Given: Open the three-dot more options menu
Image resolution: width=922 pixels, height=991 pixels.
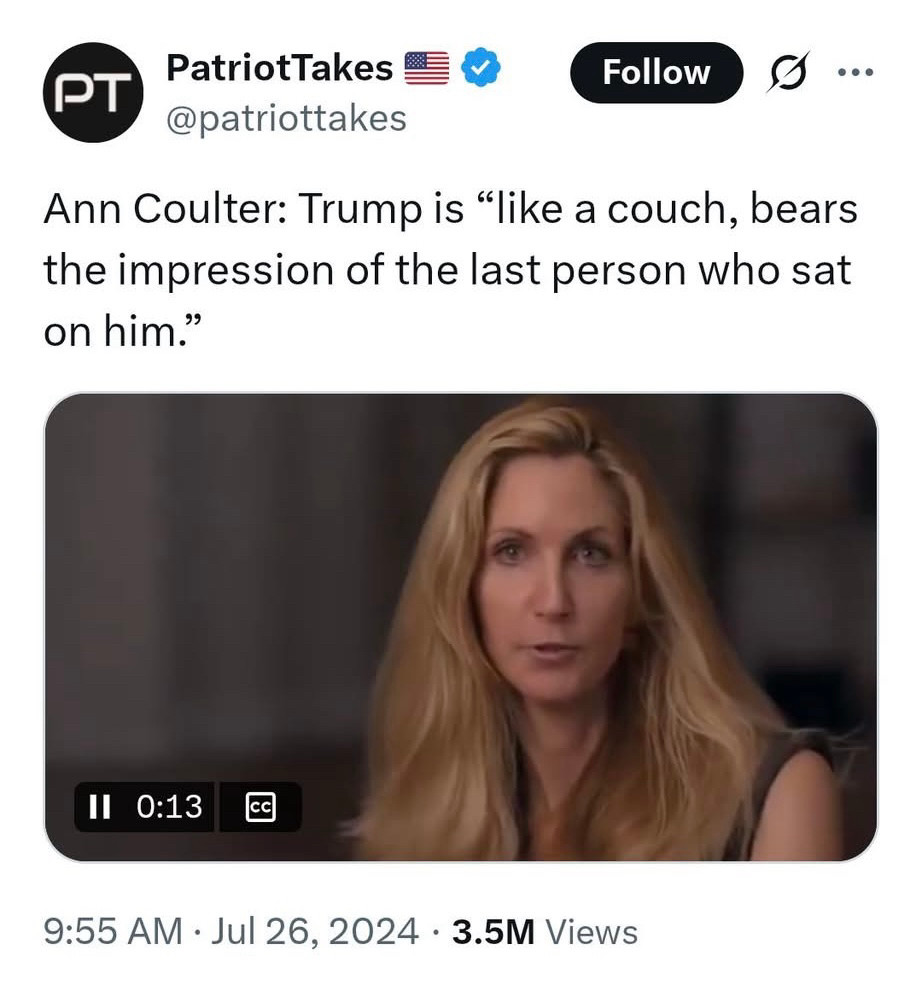Looking at the screenshot, I should (855, 72).
